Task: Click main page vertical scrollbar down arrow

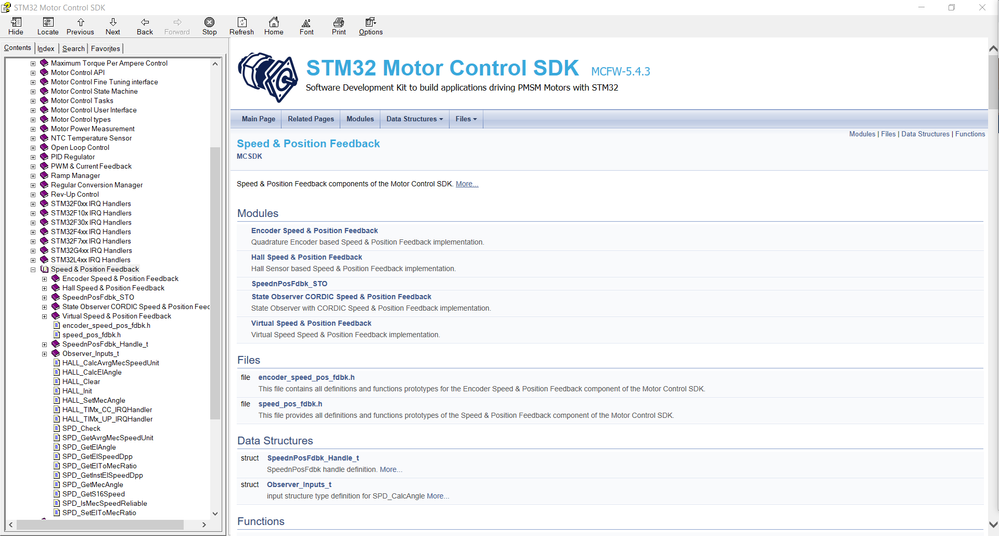Action: [x=993, y=525]
